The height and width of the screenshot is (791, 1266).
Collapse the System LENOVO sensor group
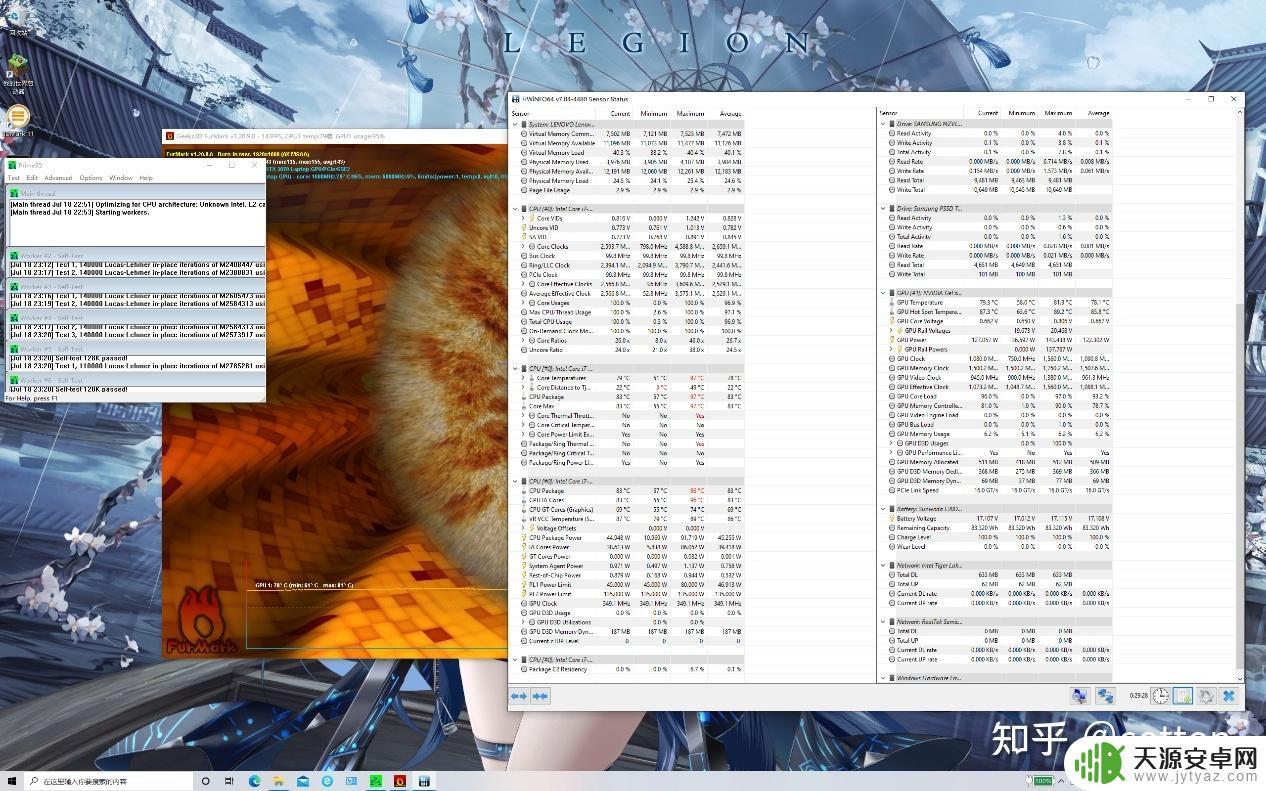click(515, 124)
